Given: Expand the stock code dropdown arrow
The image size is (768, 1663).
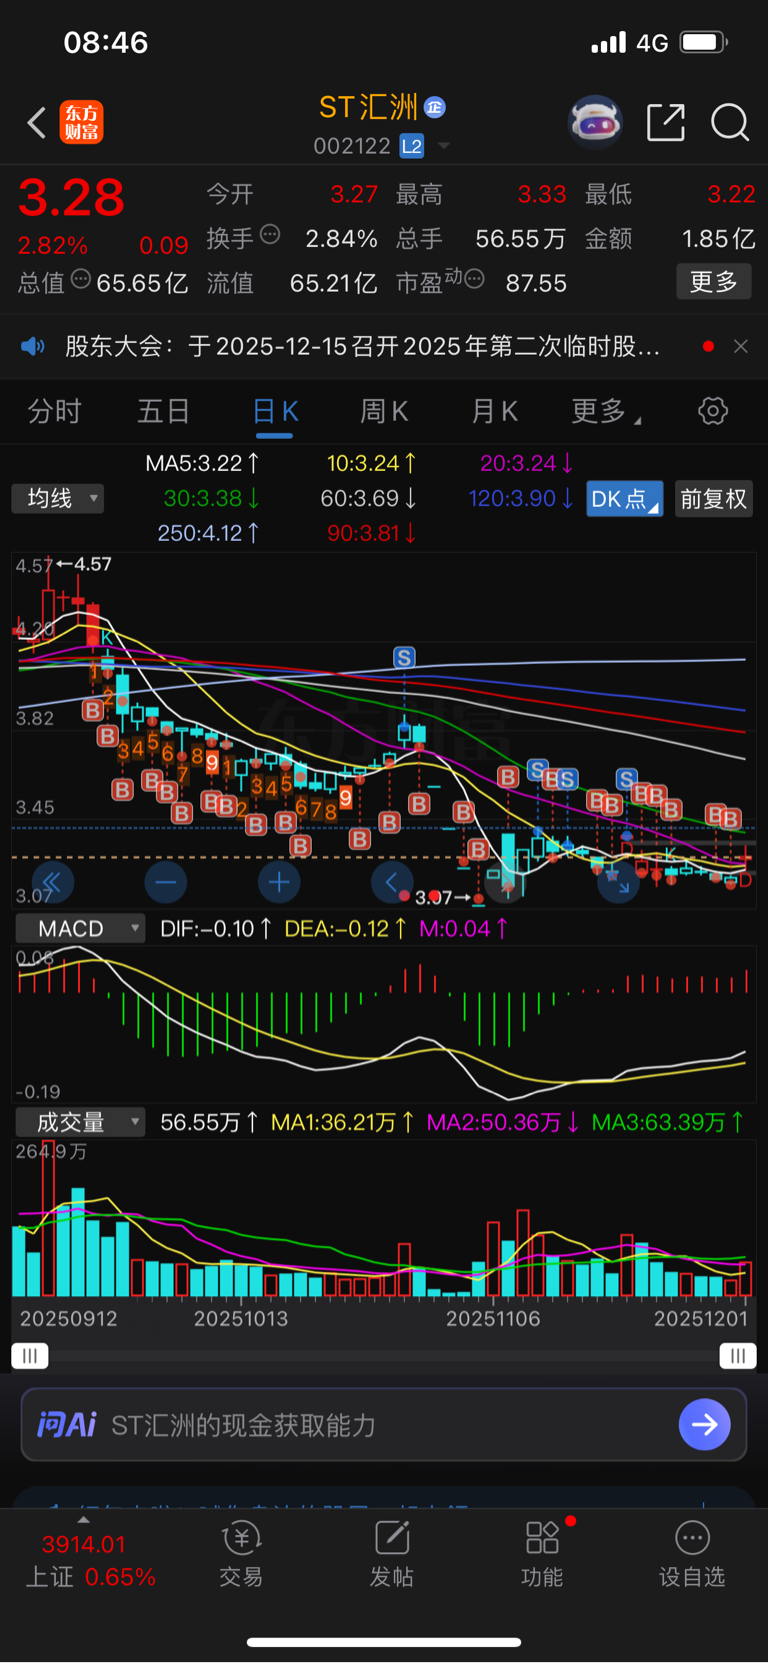Looking at the screenshot, I should click(x=444, y=146).
